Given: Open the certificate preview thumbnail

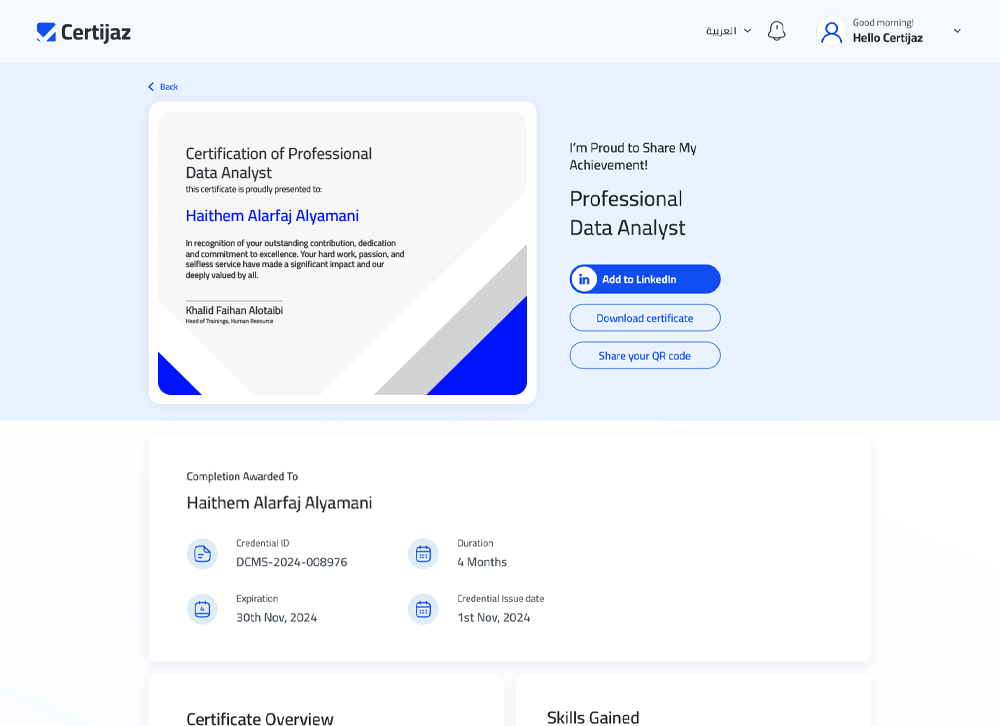Looking at the screenshot, I should [x=342, y=253].
